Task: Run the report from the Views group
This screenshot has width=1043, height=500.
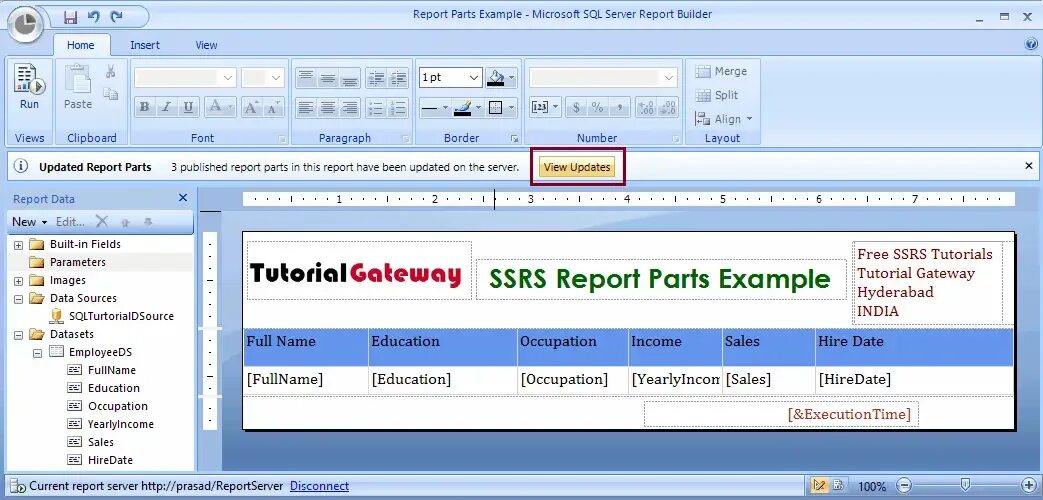Action: click(x=29, y=87)
